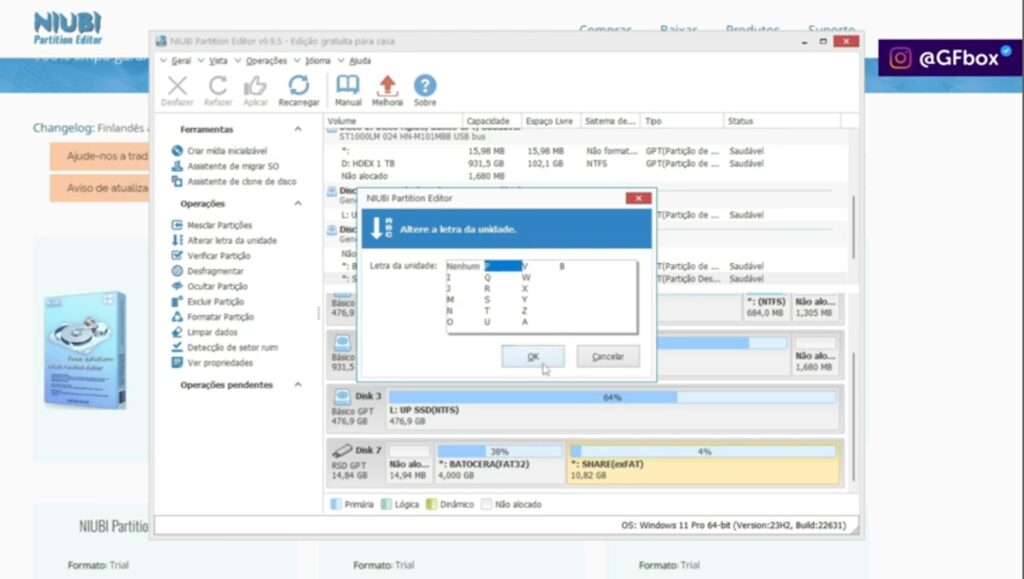Click the Ajude-nos a trad... website button
1024x579 pixels.
point(99,157)
